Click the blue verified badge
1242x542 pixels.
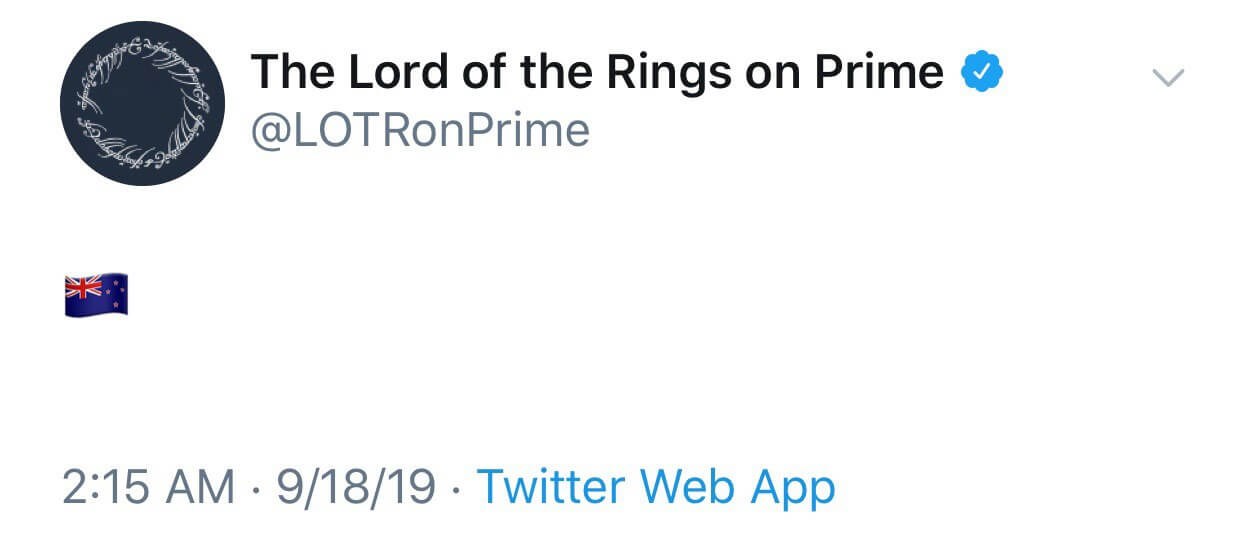click(x=982, y=72)
